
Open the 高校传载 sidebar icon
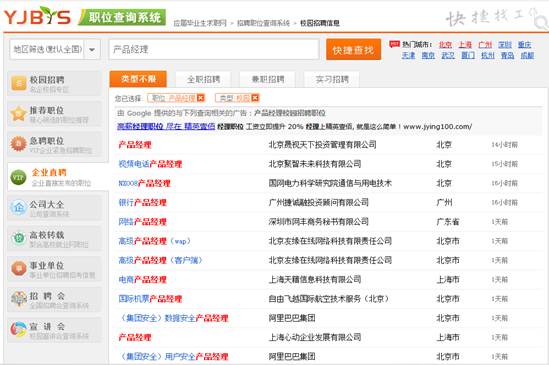[18, 238]
